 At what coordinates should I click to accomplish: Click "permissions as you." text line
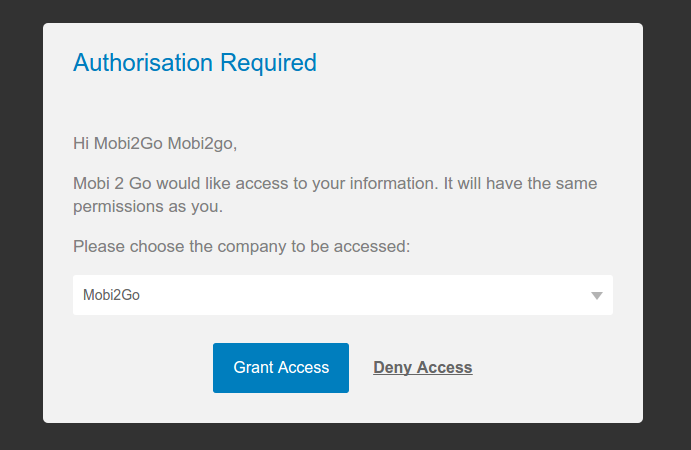point(147,208)
